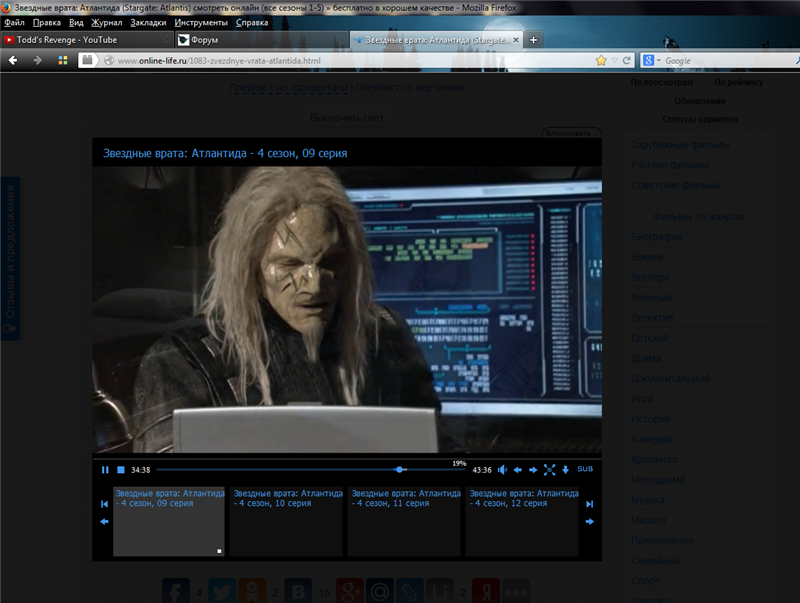Open the Статусы сериалов sidebar link

point(700,120)
